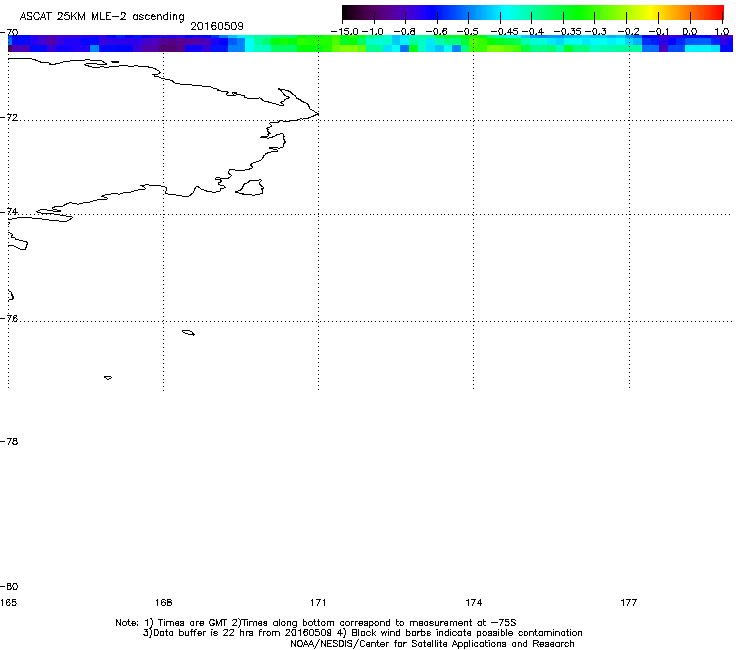740x650 pixels.
Task: Pick the cyan section of the color bar
Action: (507, 13)
